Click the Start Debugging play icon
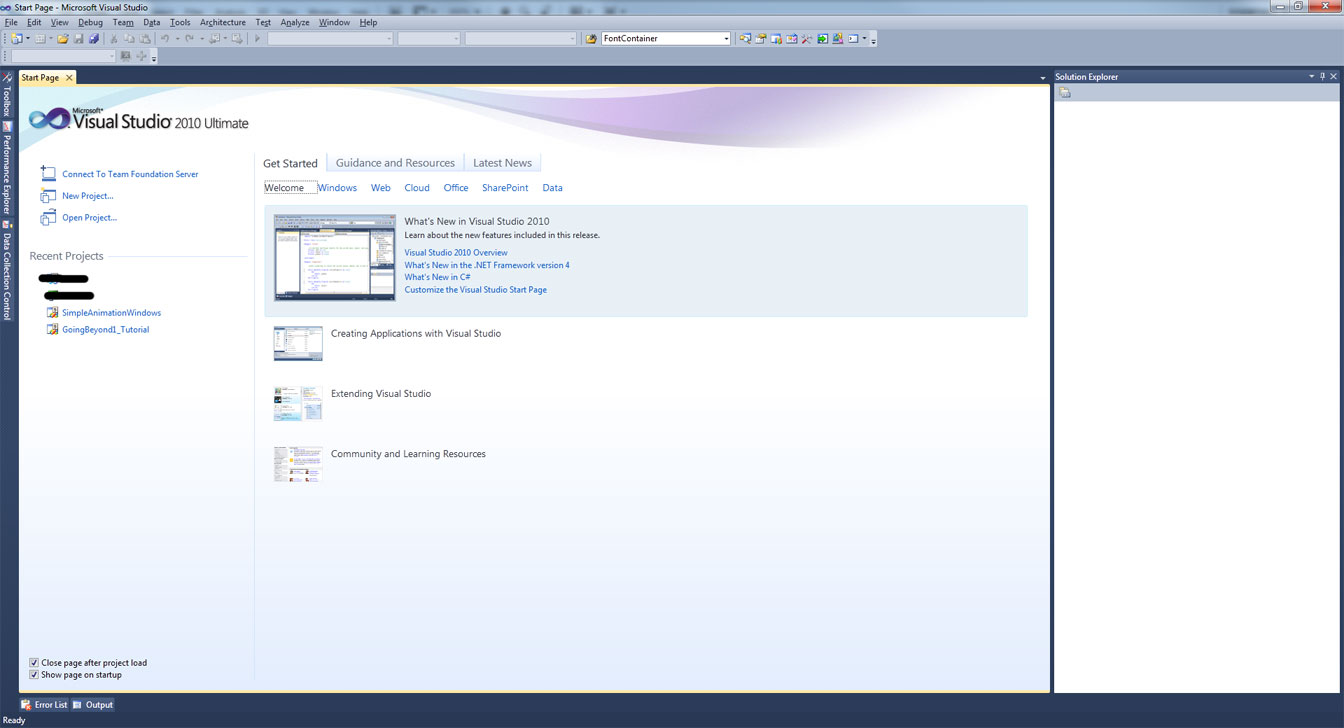1344x728 pixels. 257,39
